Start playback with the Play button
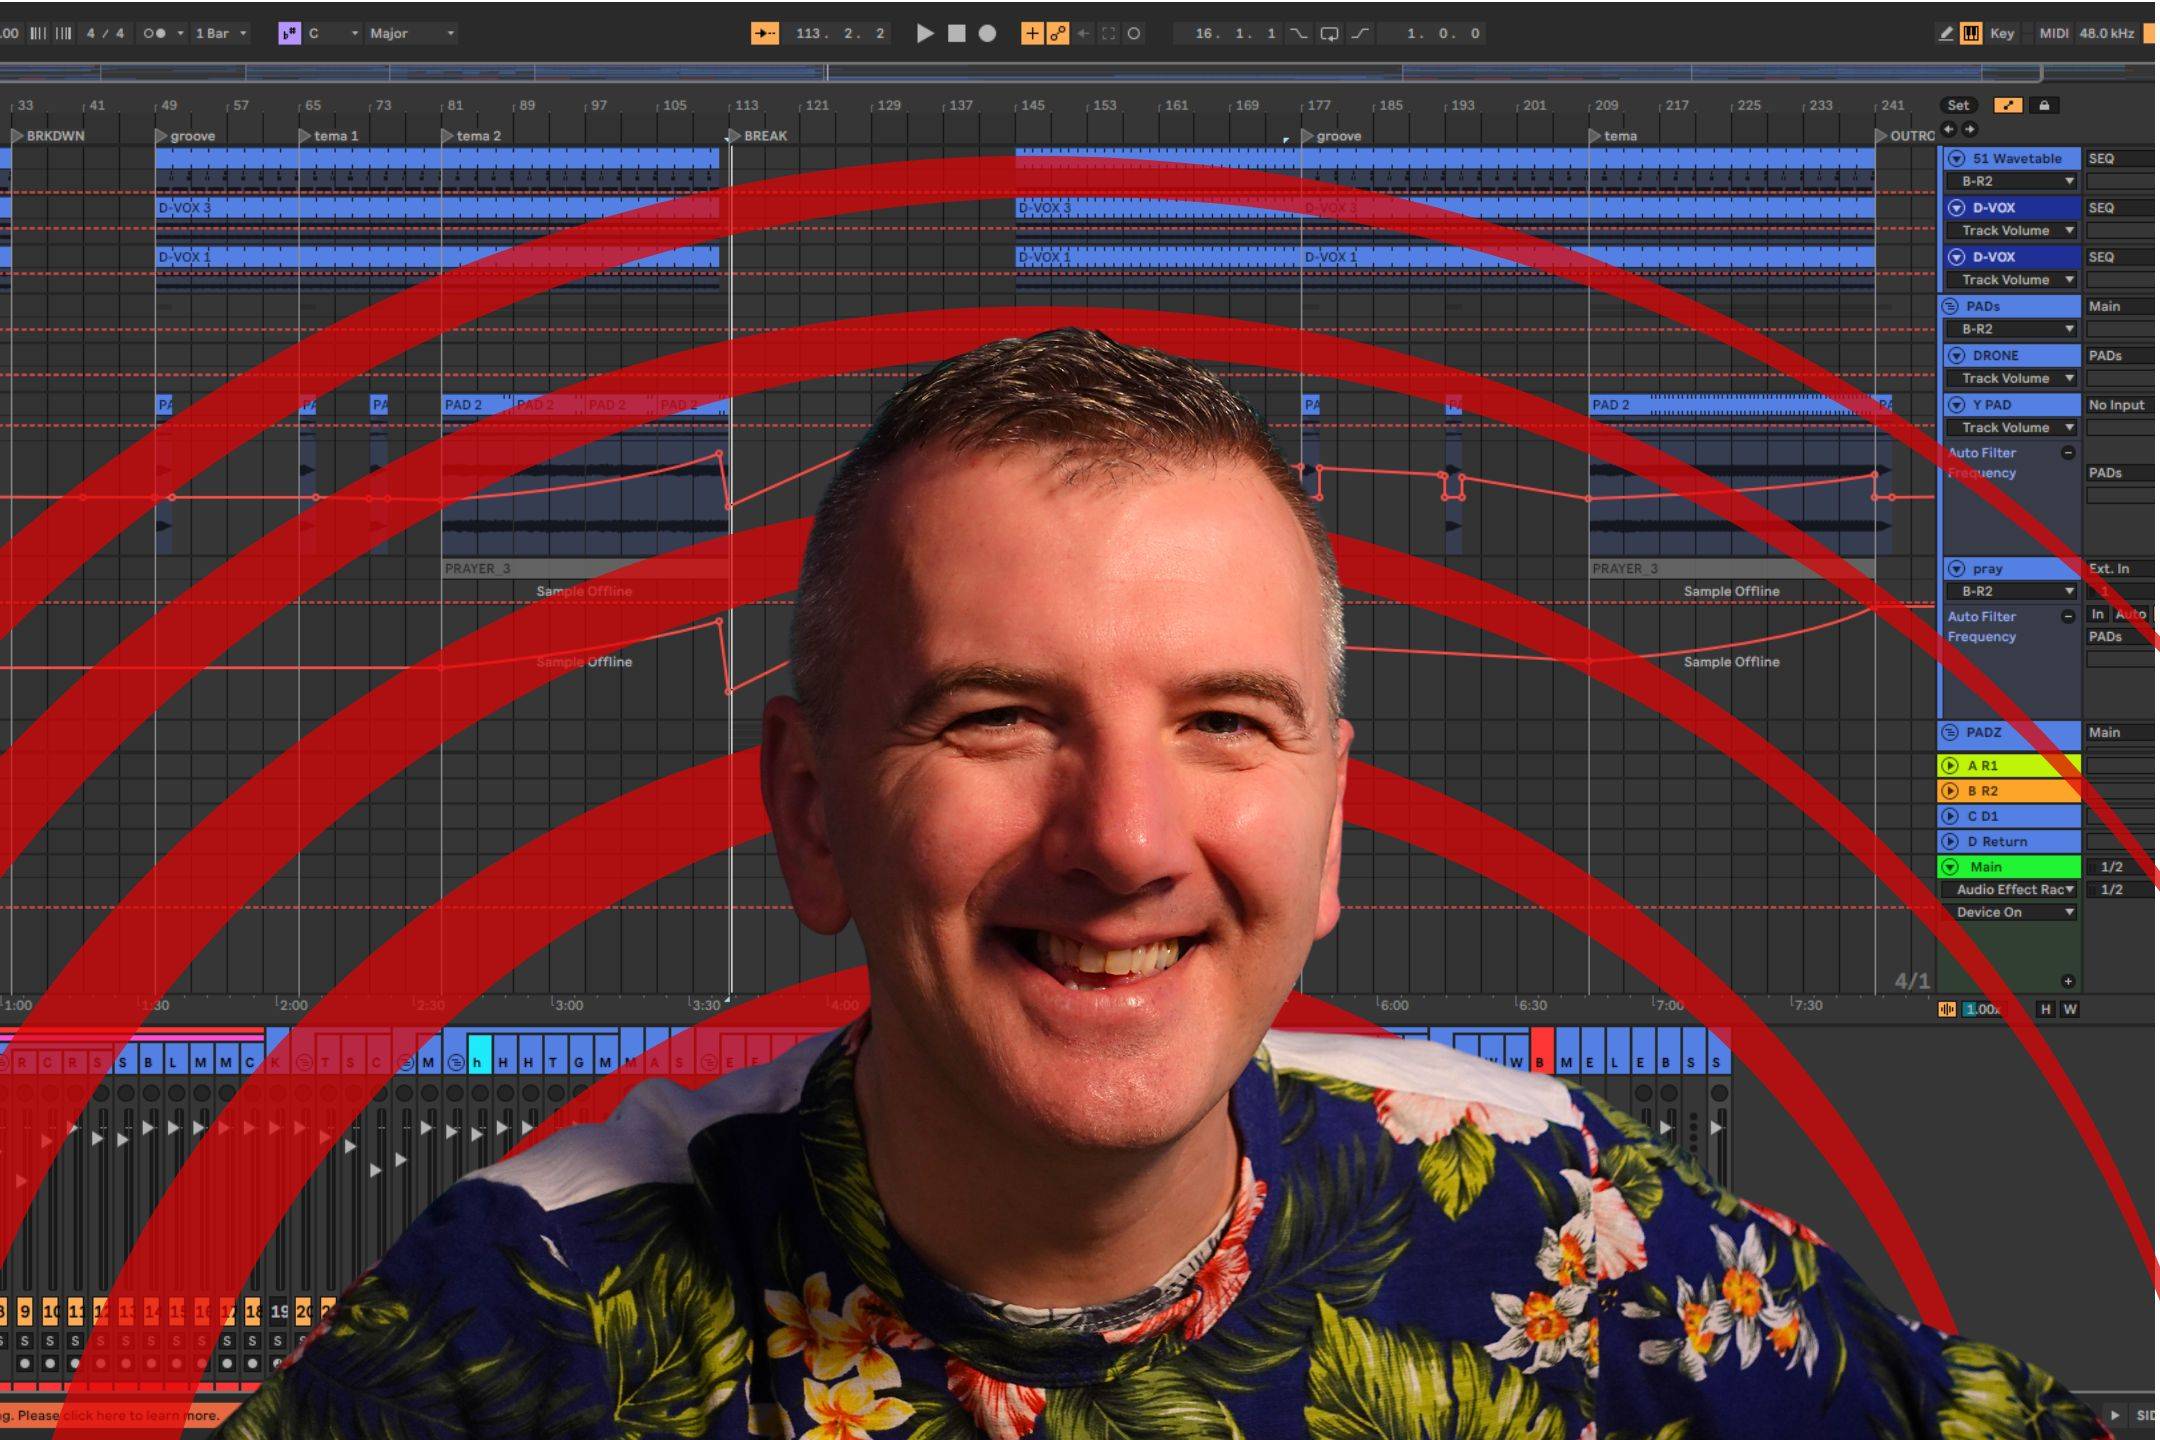Image resolution: width=2160 pixels, height=1440 pixels. [925, 33]
